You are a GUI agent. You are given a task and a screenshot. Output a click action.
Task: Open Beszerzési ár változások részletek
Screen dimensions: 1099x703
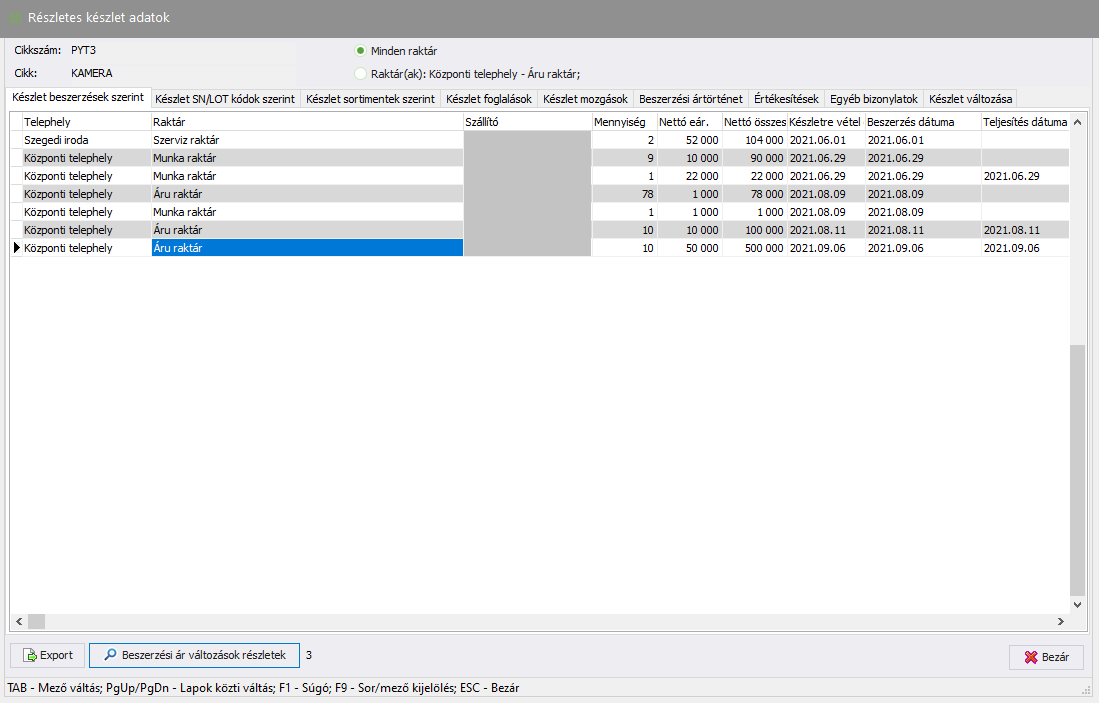[x=194, y=656]
